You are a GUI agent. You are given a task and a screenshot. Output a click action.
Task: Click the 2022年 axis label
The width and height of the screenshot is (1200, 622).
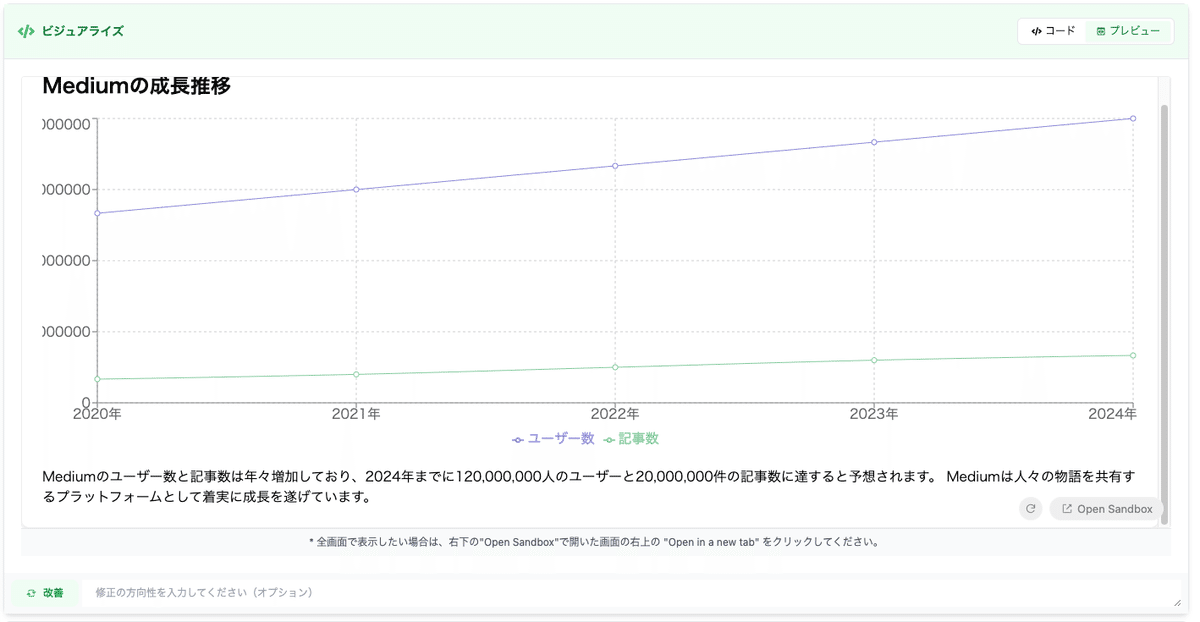click(x=615, y=413)
